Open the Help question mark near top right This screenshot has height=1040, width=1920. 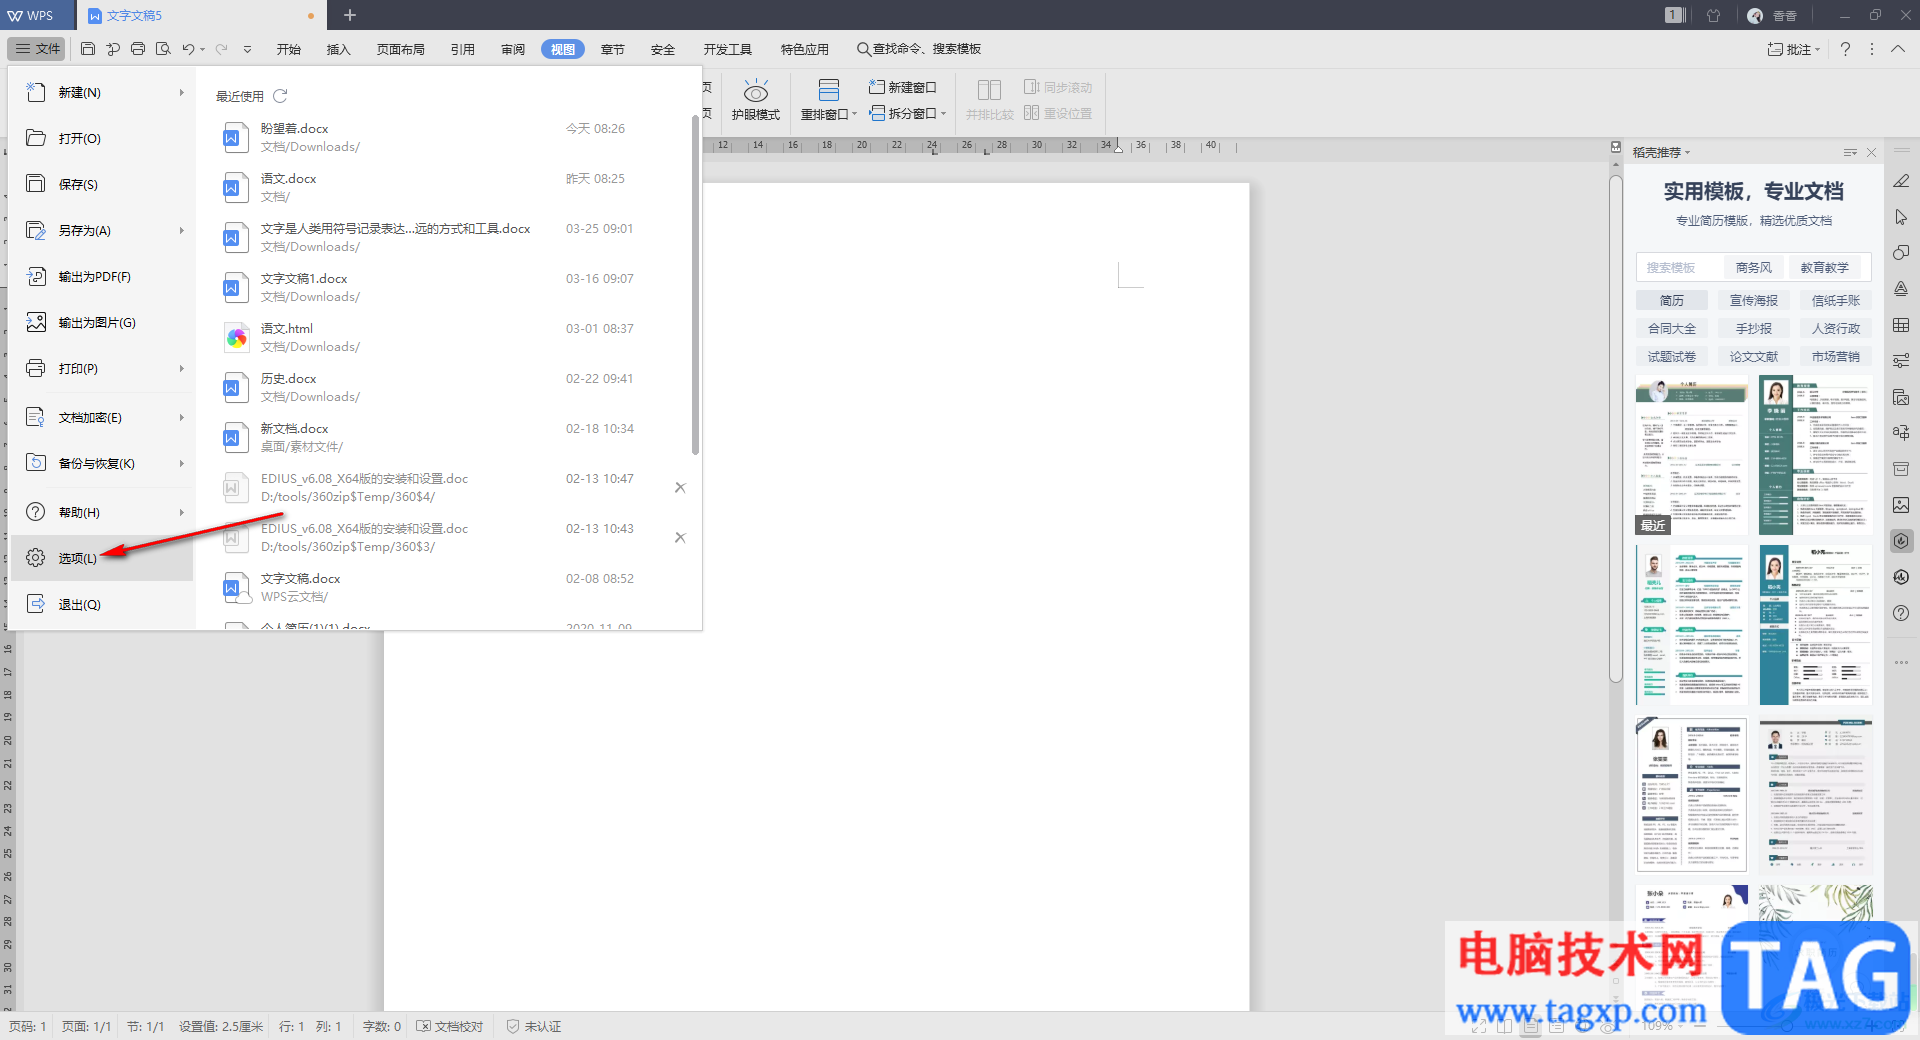(1845, 49)
